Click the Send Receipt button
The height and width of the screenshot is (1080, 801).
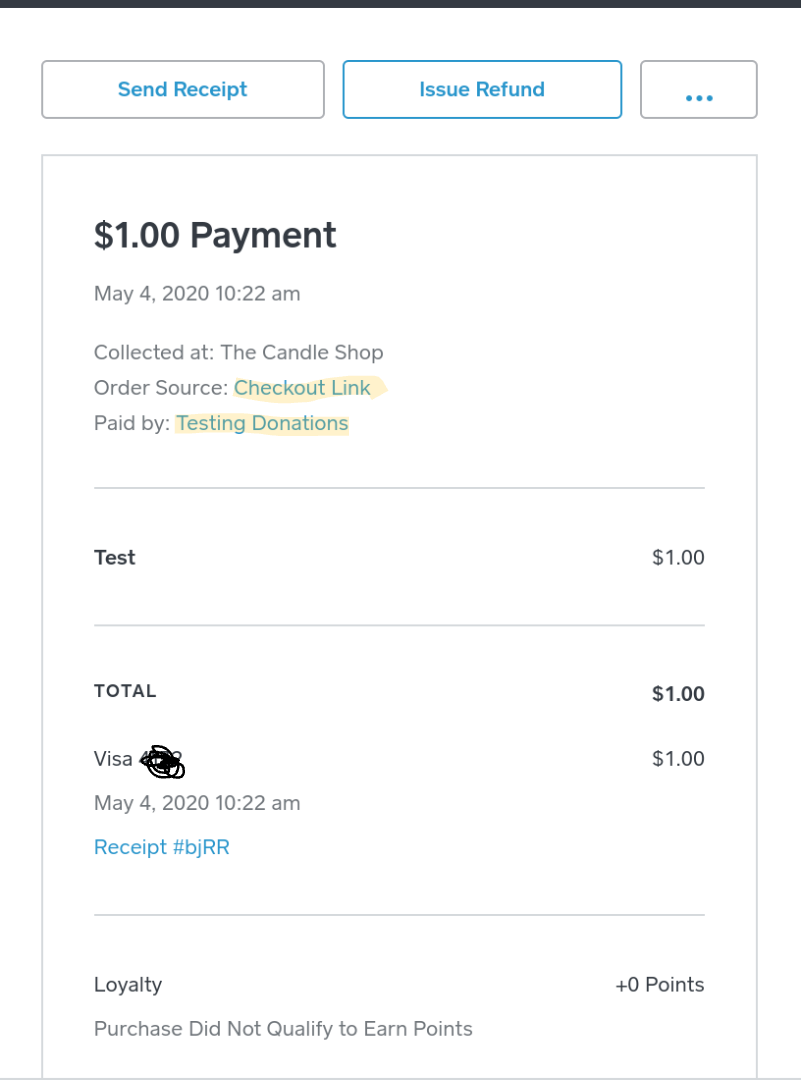pos(182,90)
